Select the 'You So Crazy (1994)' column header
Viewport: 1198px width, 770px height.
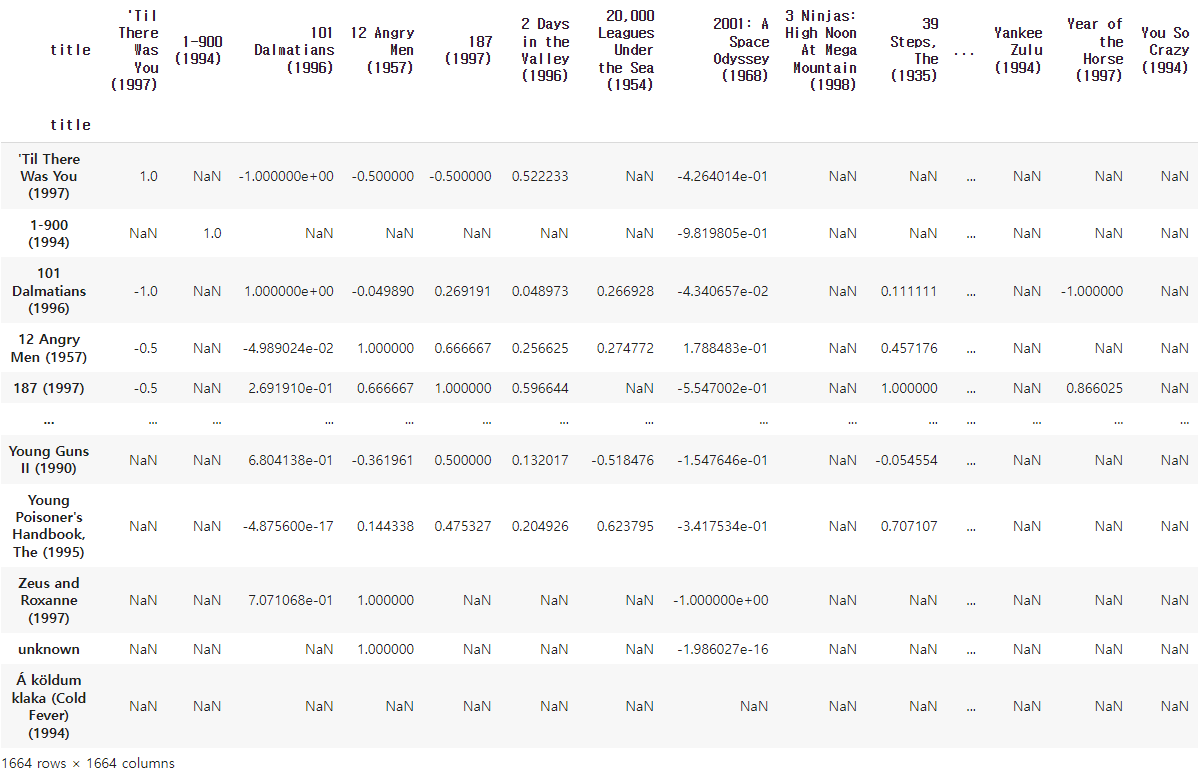click(1164, 50)
